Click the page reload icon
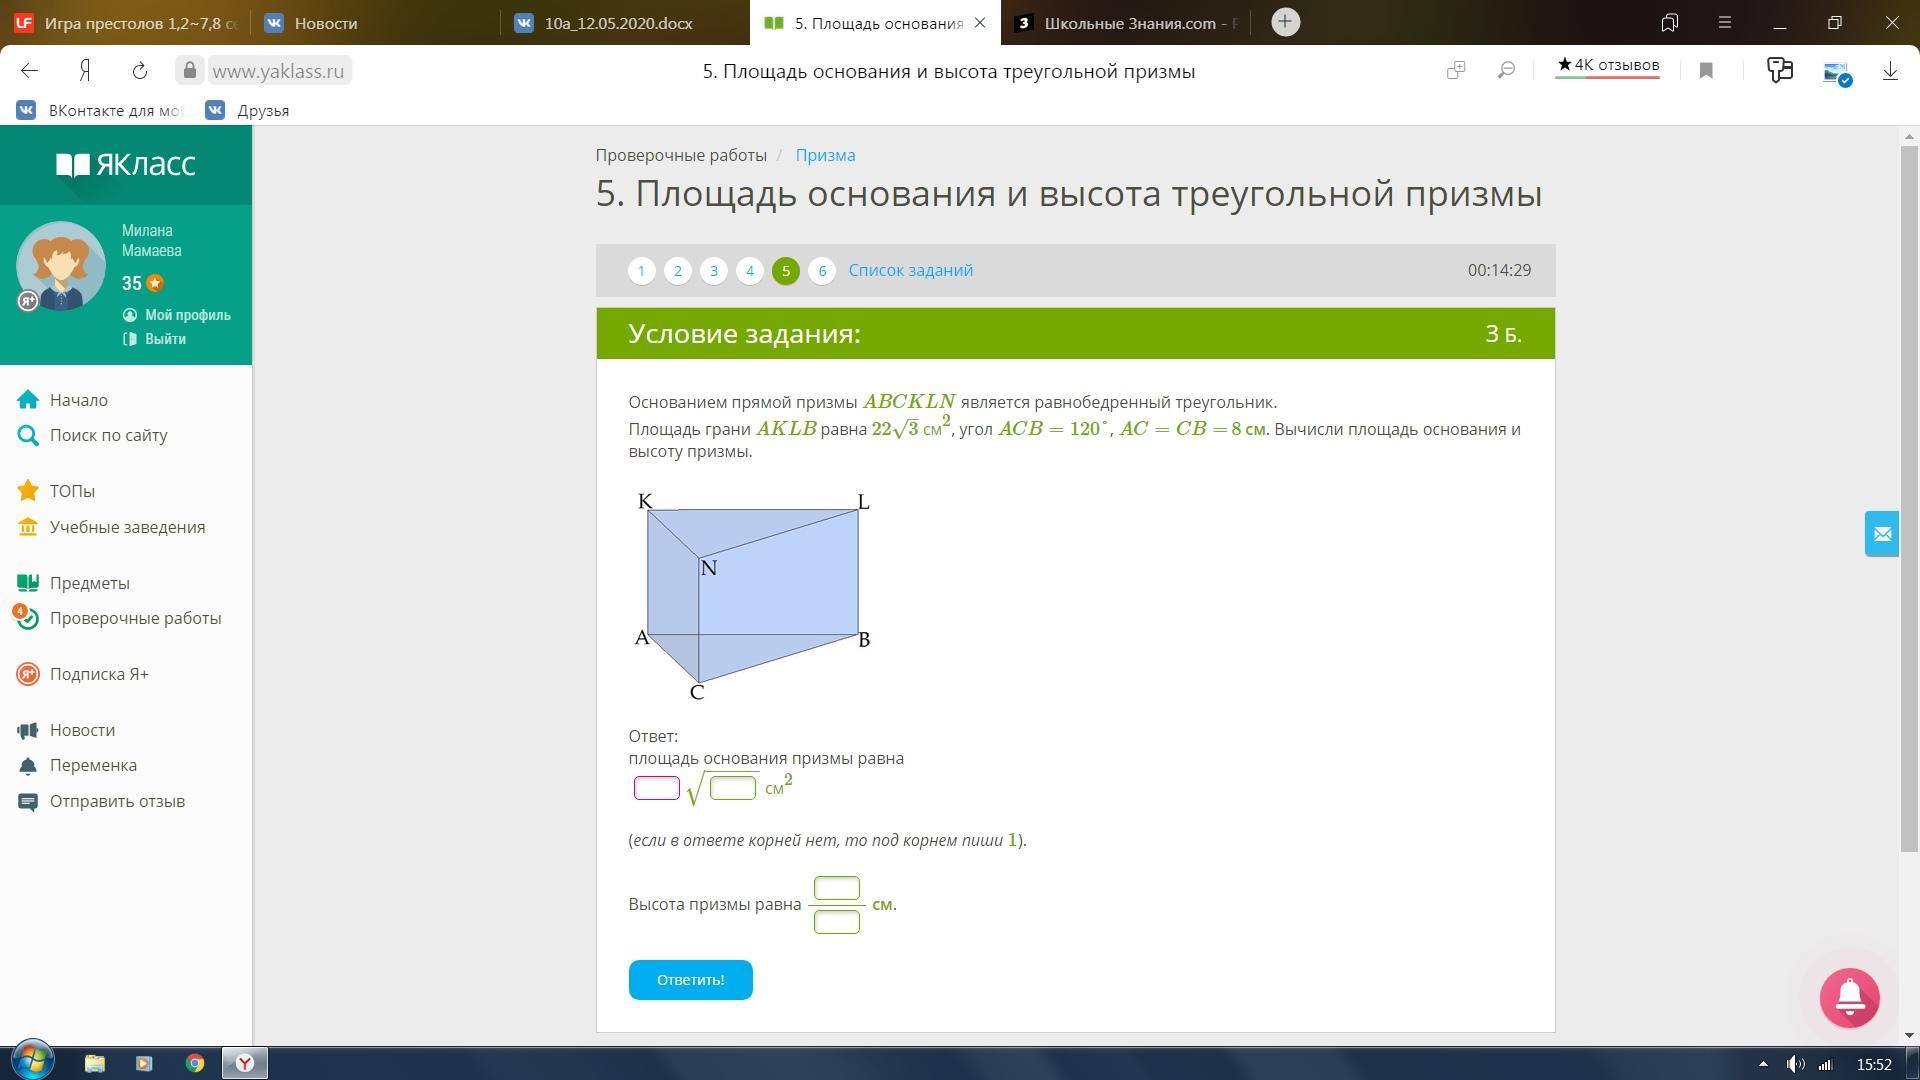1920x1080 pixels. click(140, 70)
